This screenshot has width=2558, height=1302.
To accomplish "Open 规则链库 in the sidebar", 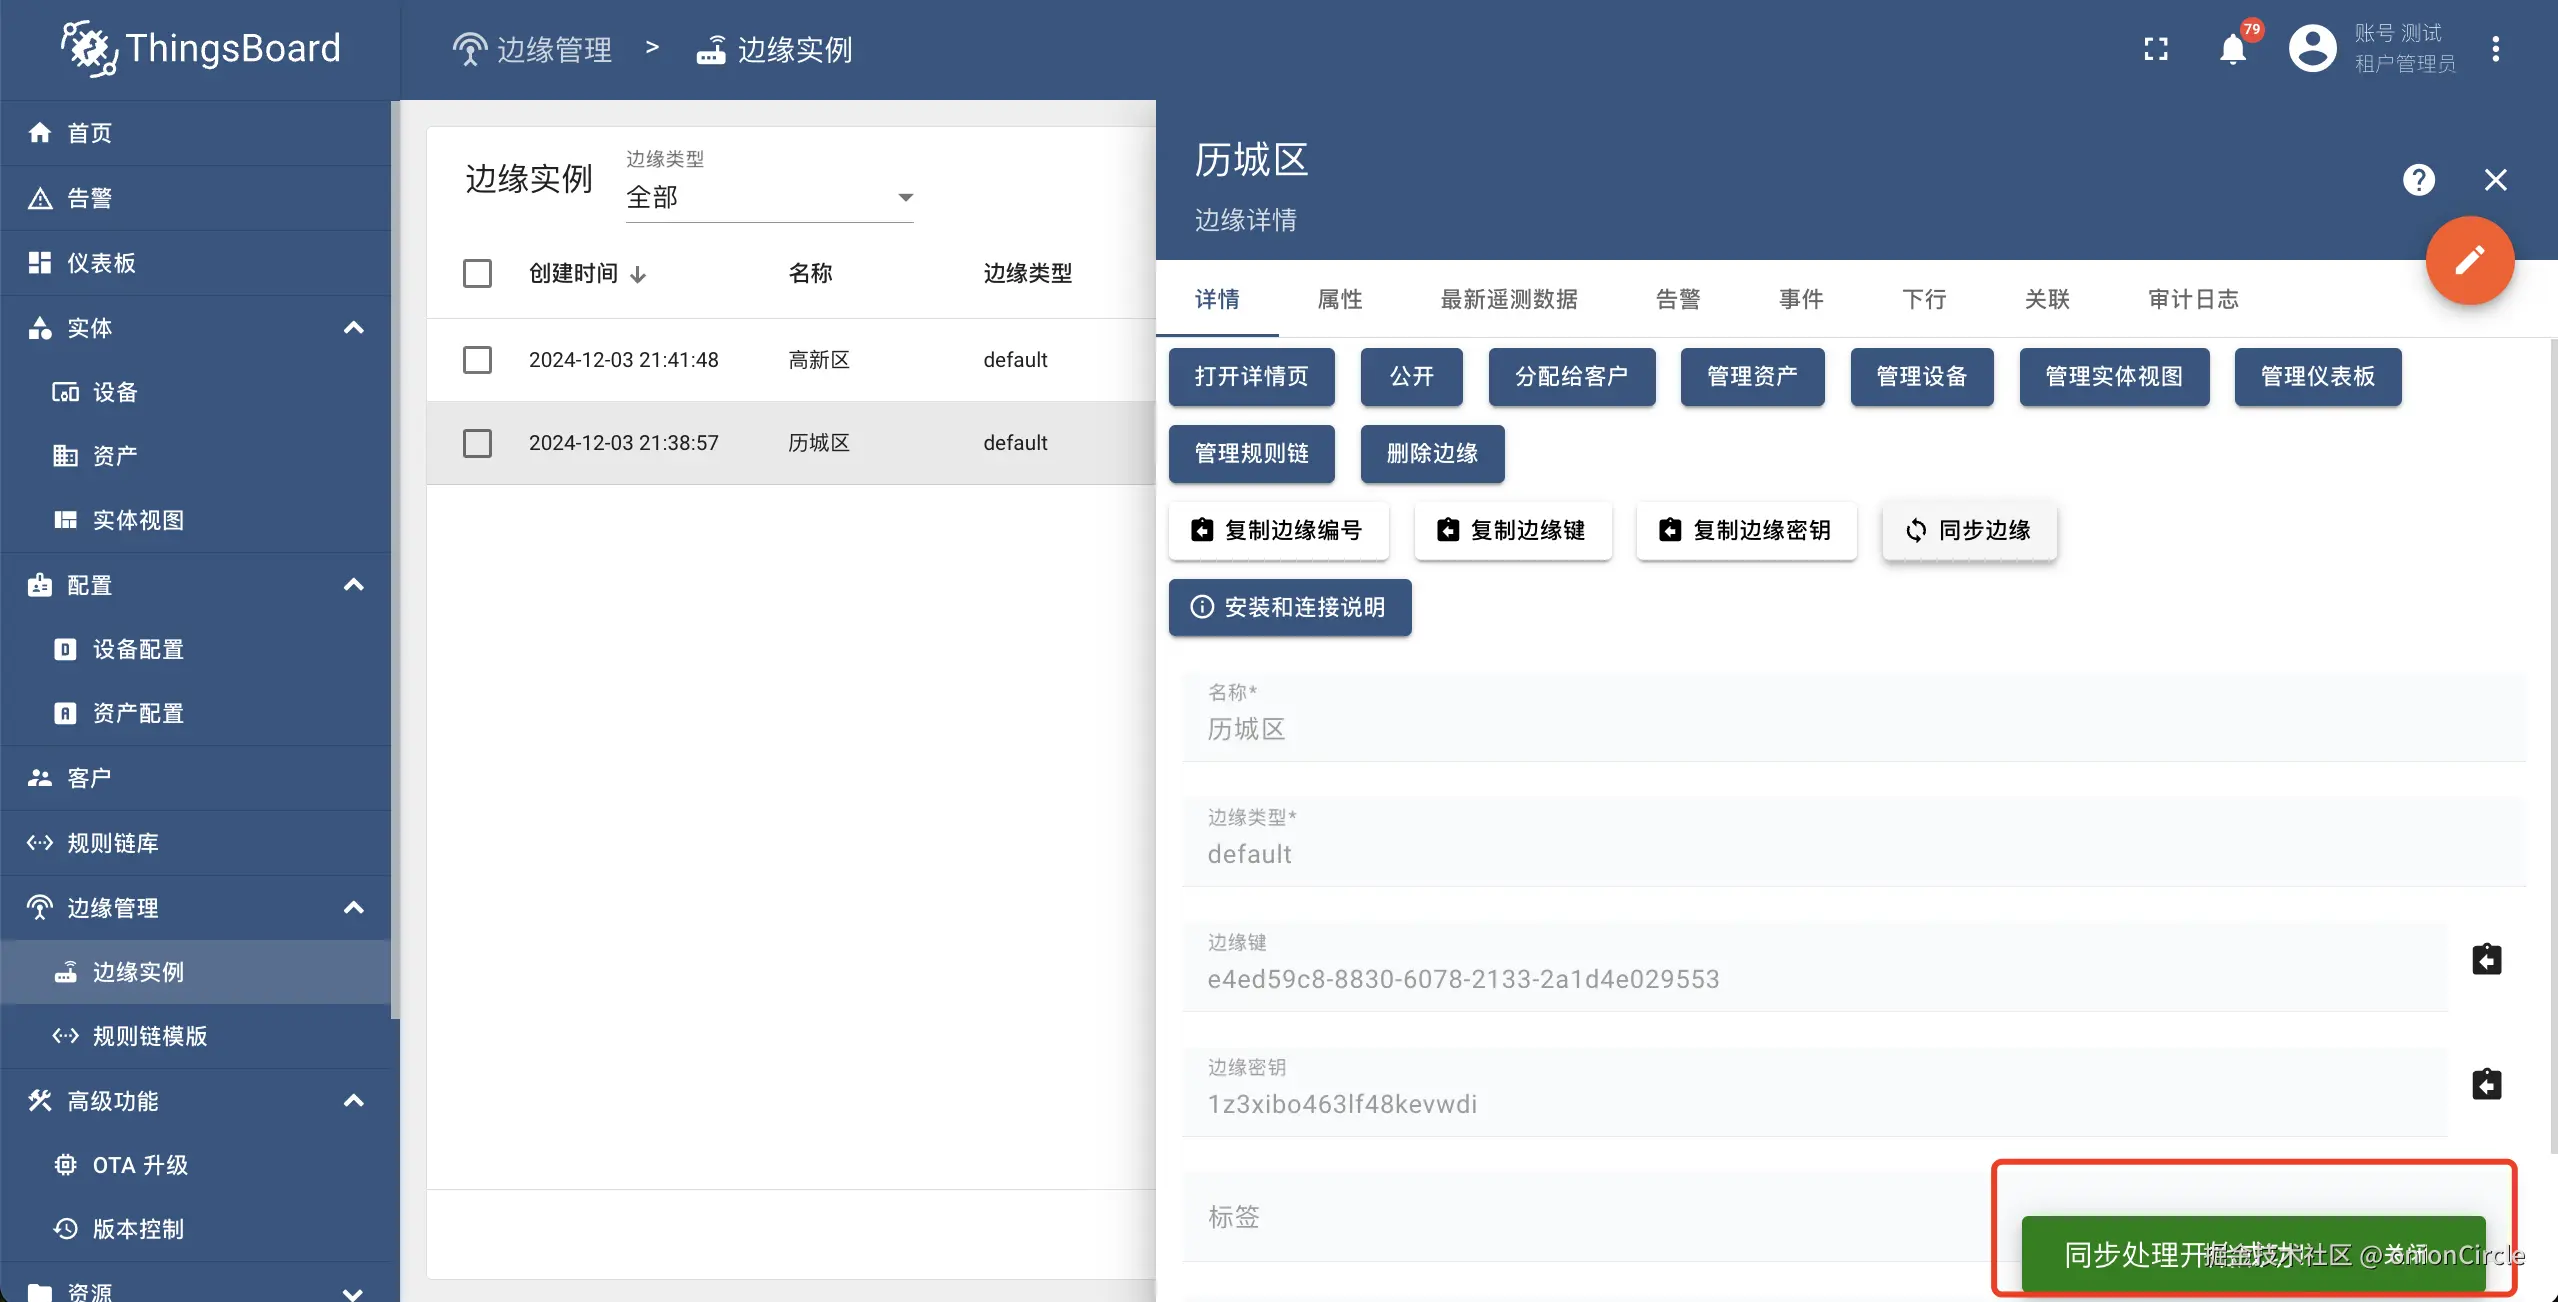I will click(x=112, y=843).
